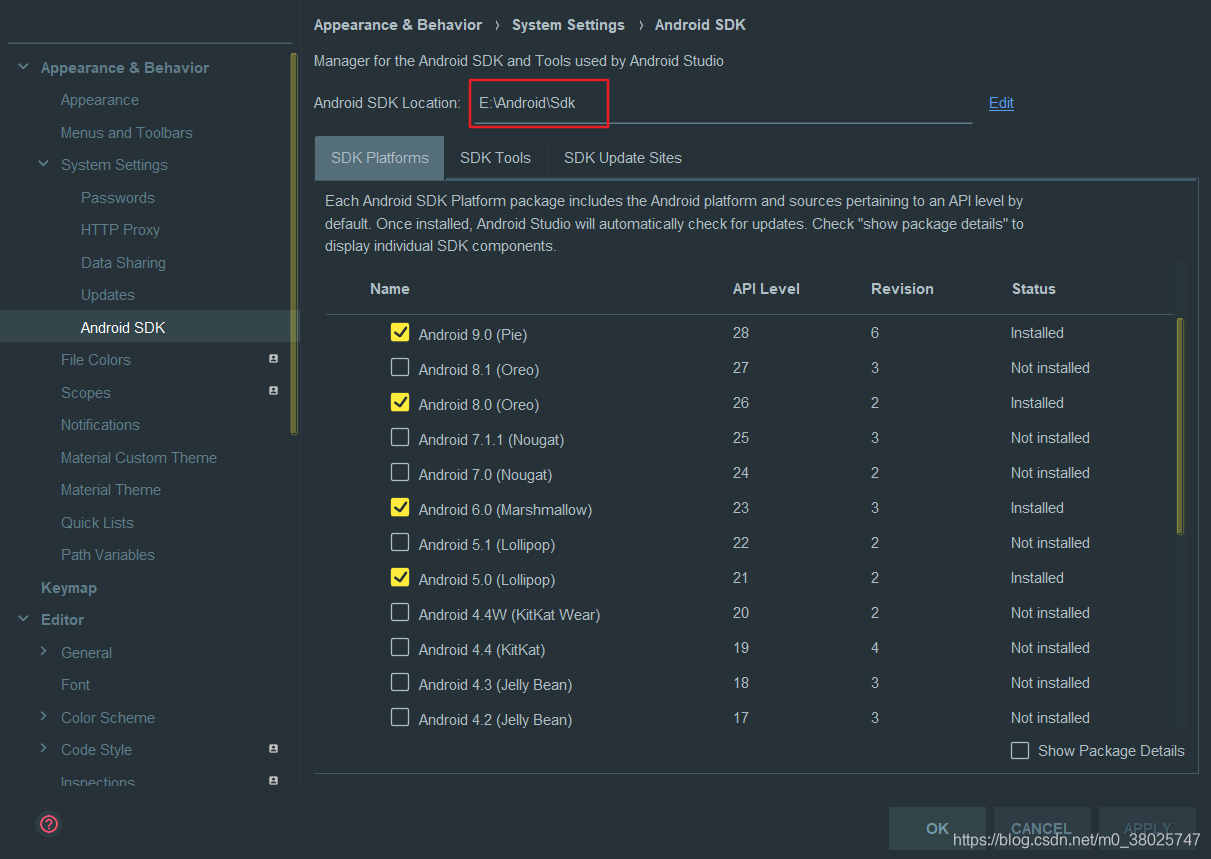Screen dimensions: 1211x859
Task: Open Scopes settings
Action: coord(85,392)
